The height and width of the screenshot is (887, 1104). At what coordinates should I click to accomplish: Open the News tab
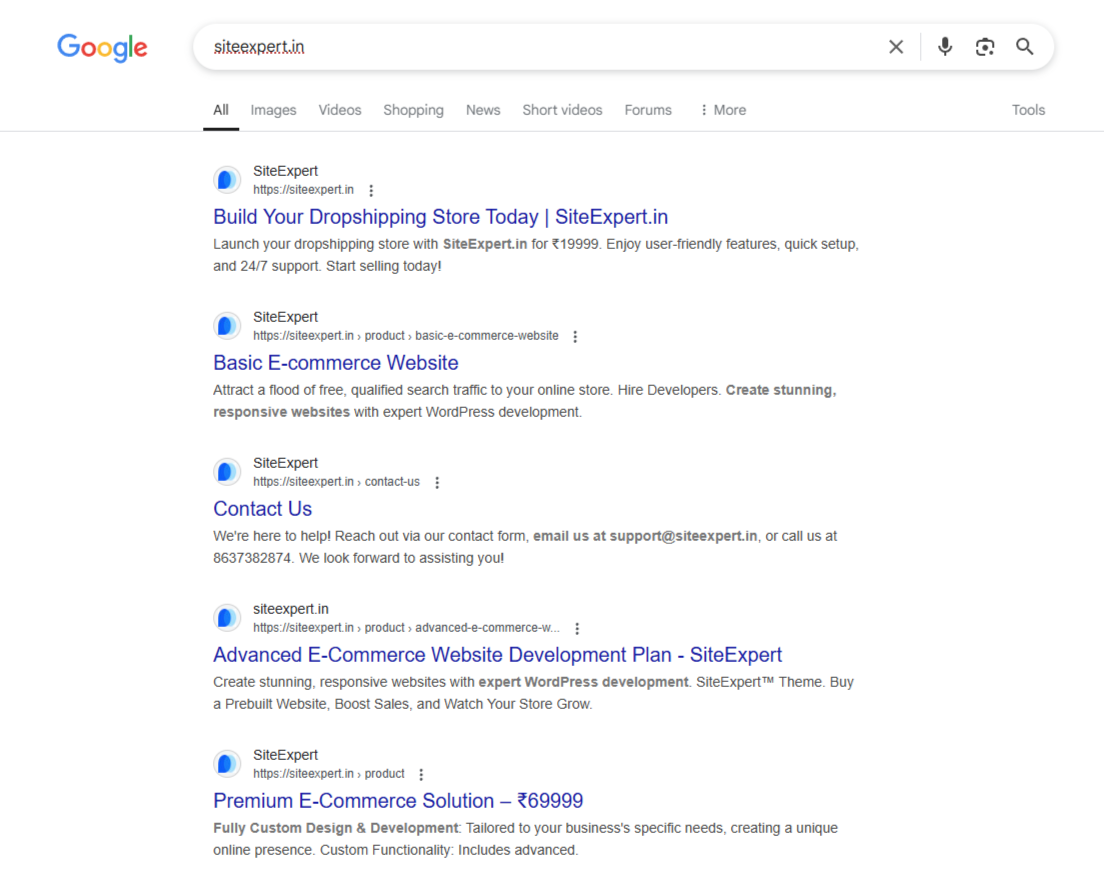pos(483,110)
